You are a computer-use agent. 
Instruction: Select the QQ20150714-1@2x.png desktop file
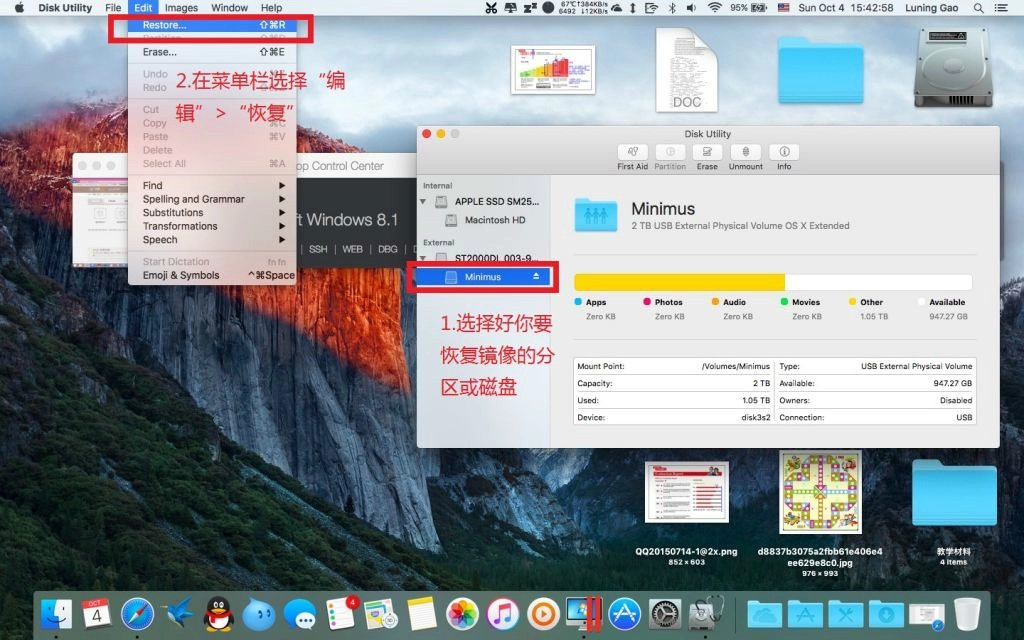[x=686, y=492]
